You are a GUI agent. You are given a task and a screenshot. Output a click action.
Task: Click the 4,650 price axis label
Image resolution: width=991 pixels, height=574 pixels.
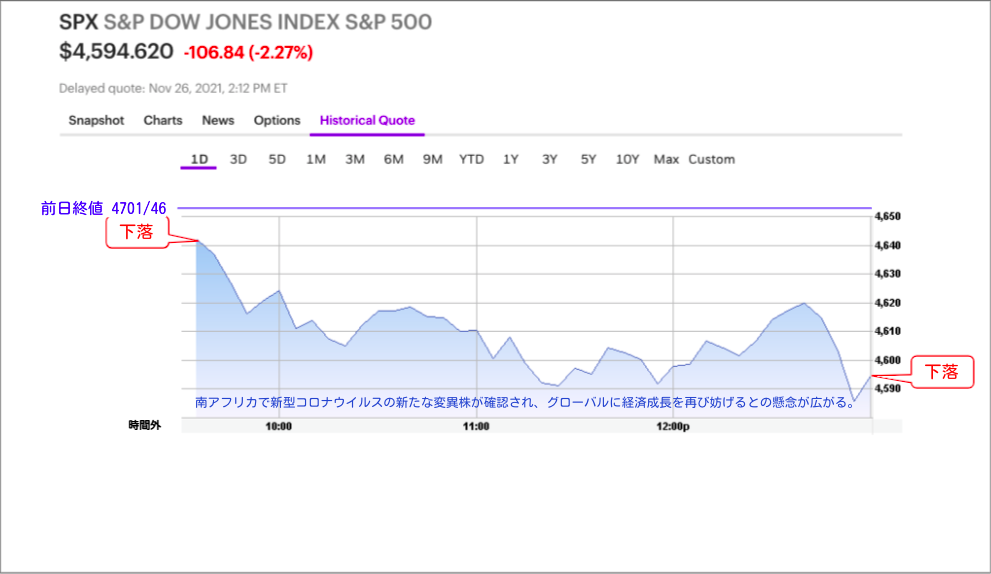click(x=887, y=216)
